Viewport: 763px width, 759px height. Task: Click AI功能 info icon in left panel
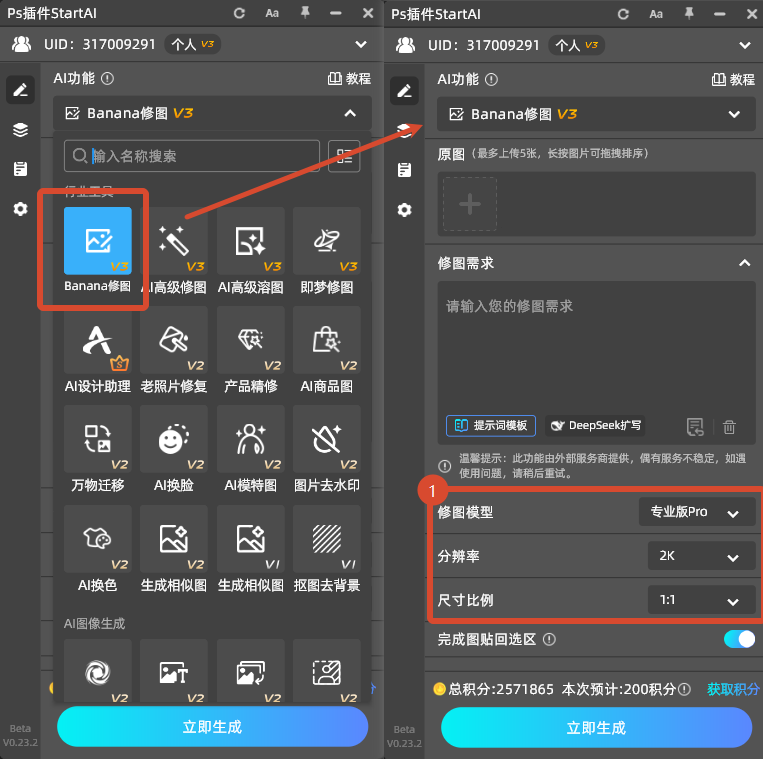click(x=108, y=78)
